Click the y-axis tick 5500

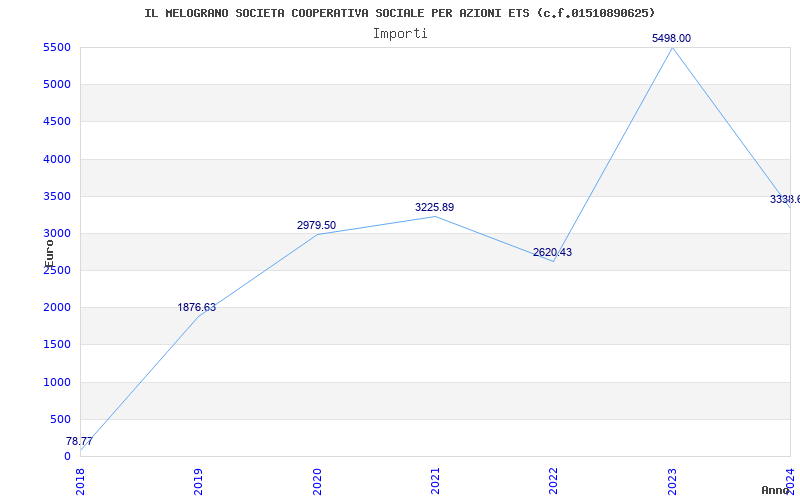tap(57, 47)
